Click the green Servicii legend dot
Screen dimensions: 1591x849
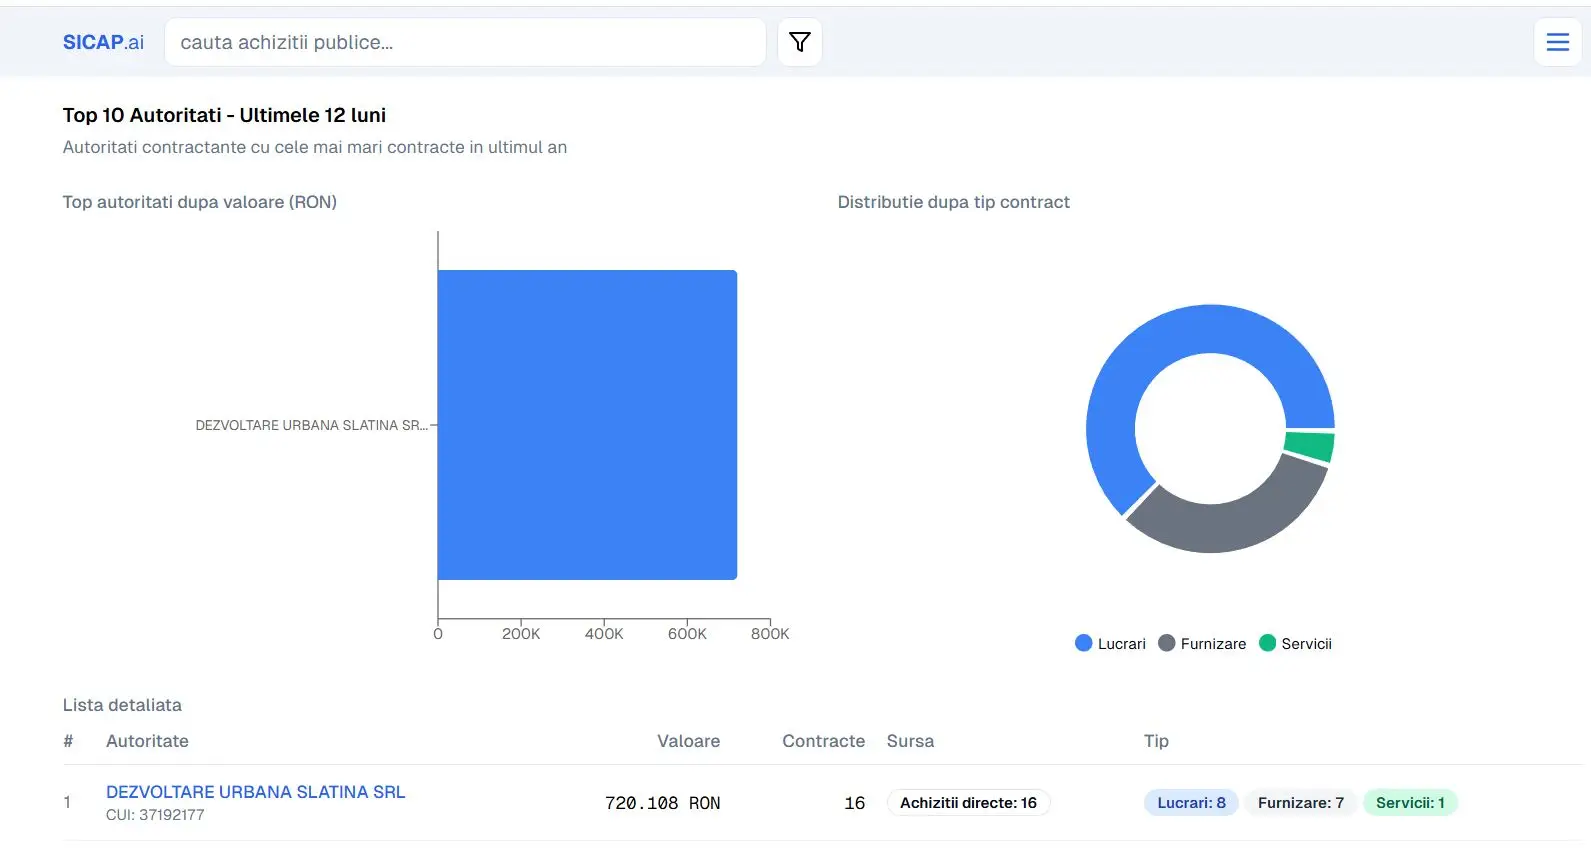1267,643
